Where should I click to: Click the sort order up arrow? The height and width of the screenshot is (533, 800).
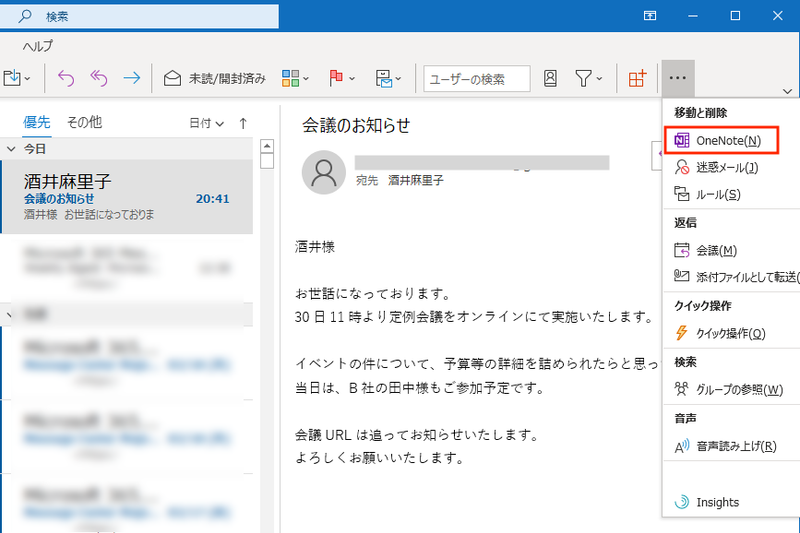[x=243, y=123]
